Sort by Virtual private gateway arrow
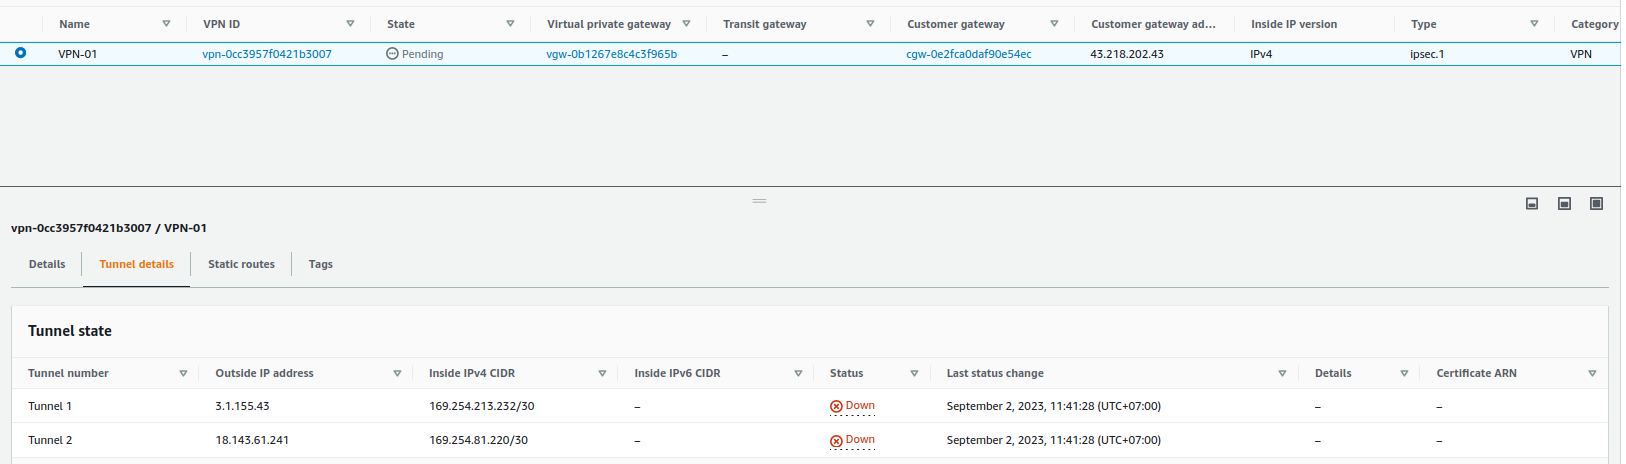Screen dimensions: 1626x464 click(x=686, y=24)
